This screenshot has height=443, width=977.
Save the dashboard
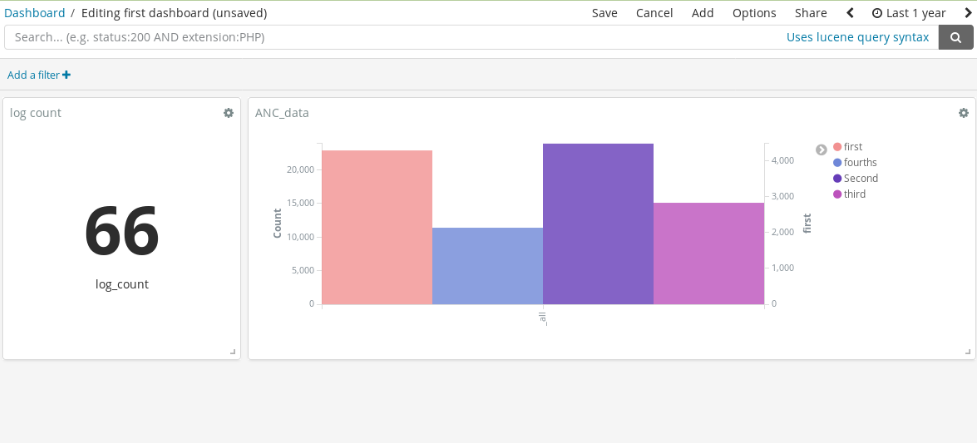tap(605, 13)
